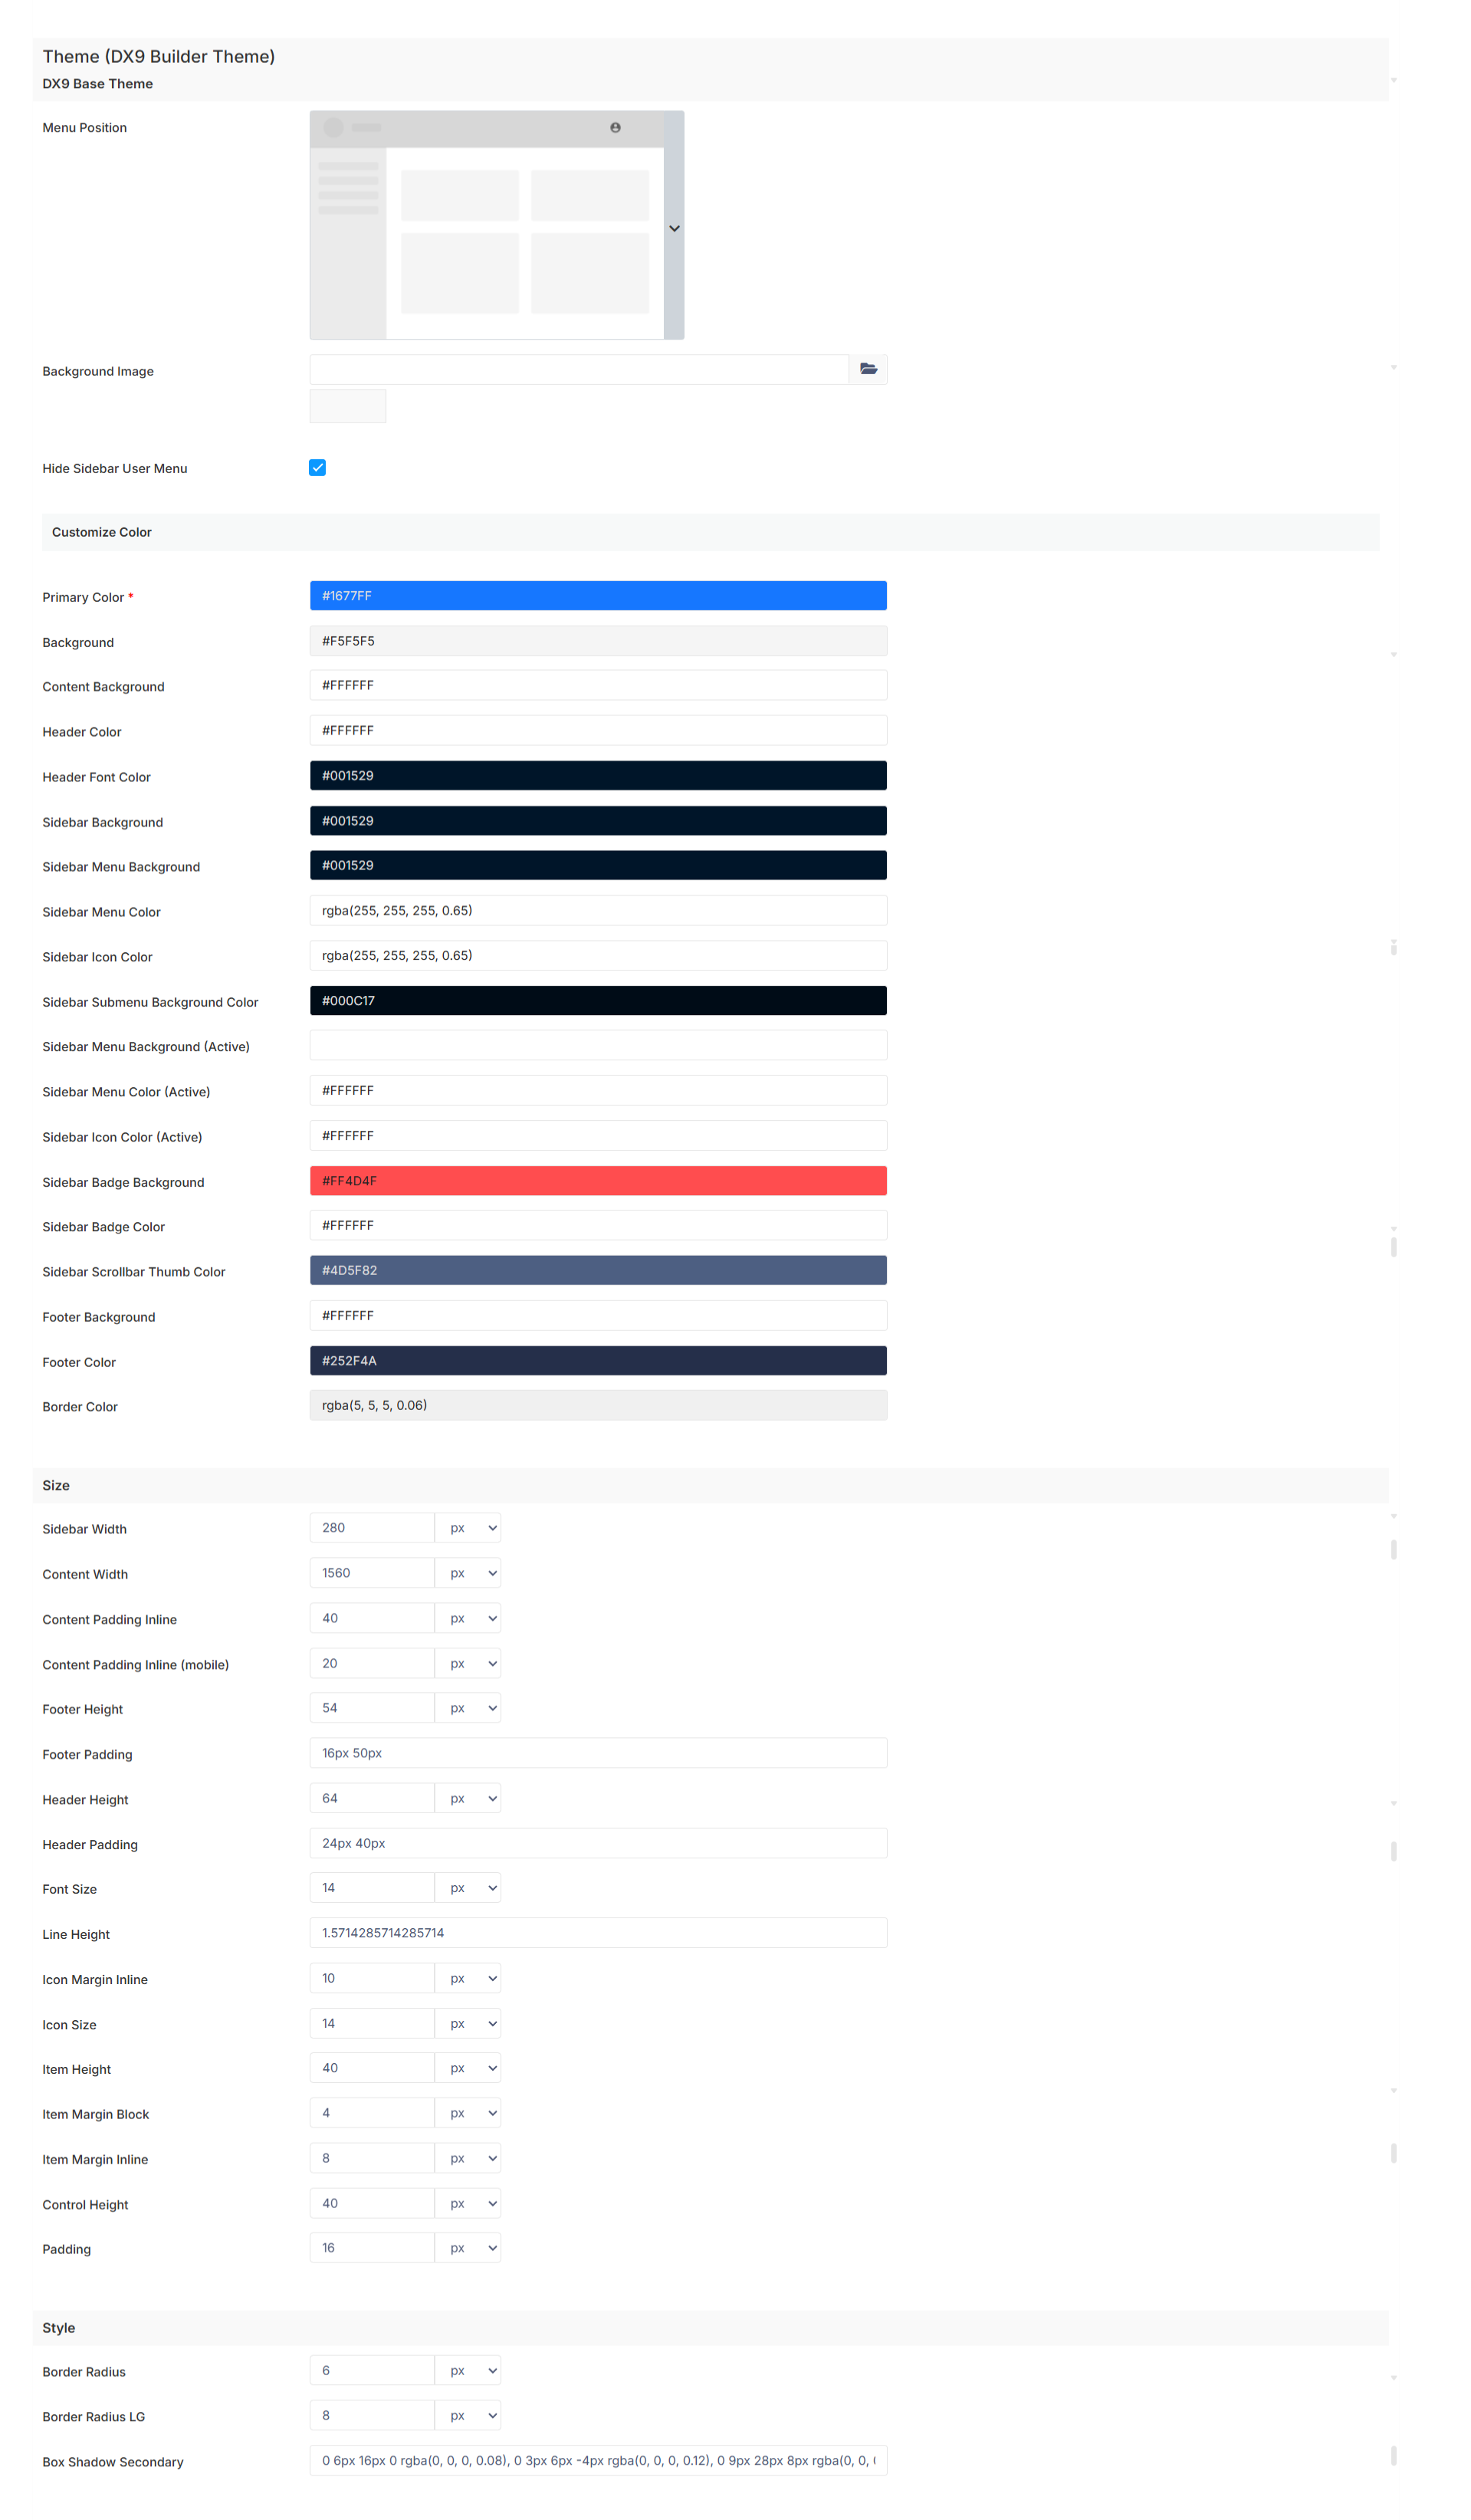
Task: Open the Background Image file browser
Action: pyautogui.click(x=868, y=369)
